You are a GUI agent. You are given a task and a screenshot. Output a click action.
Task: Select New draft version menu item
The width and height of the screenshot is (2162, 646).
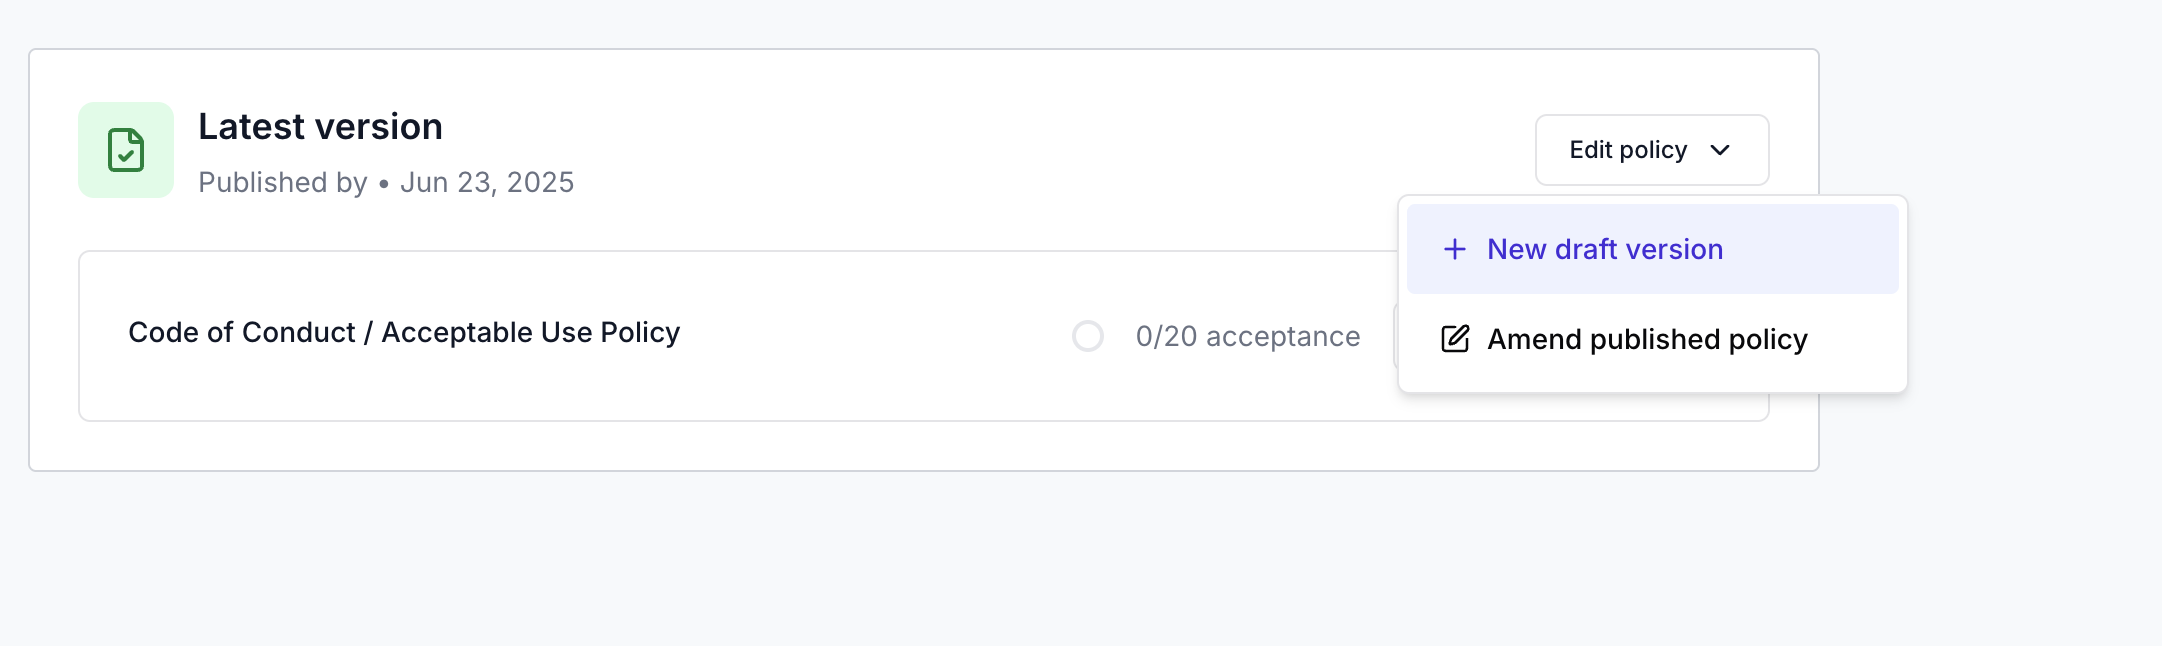point(1652,249)
